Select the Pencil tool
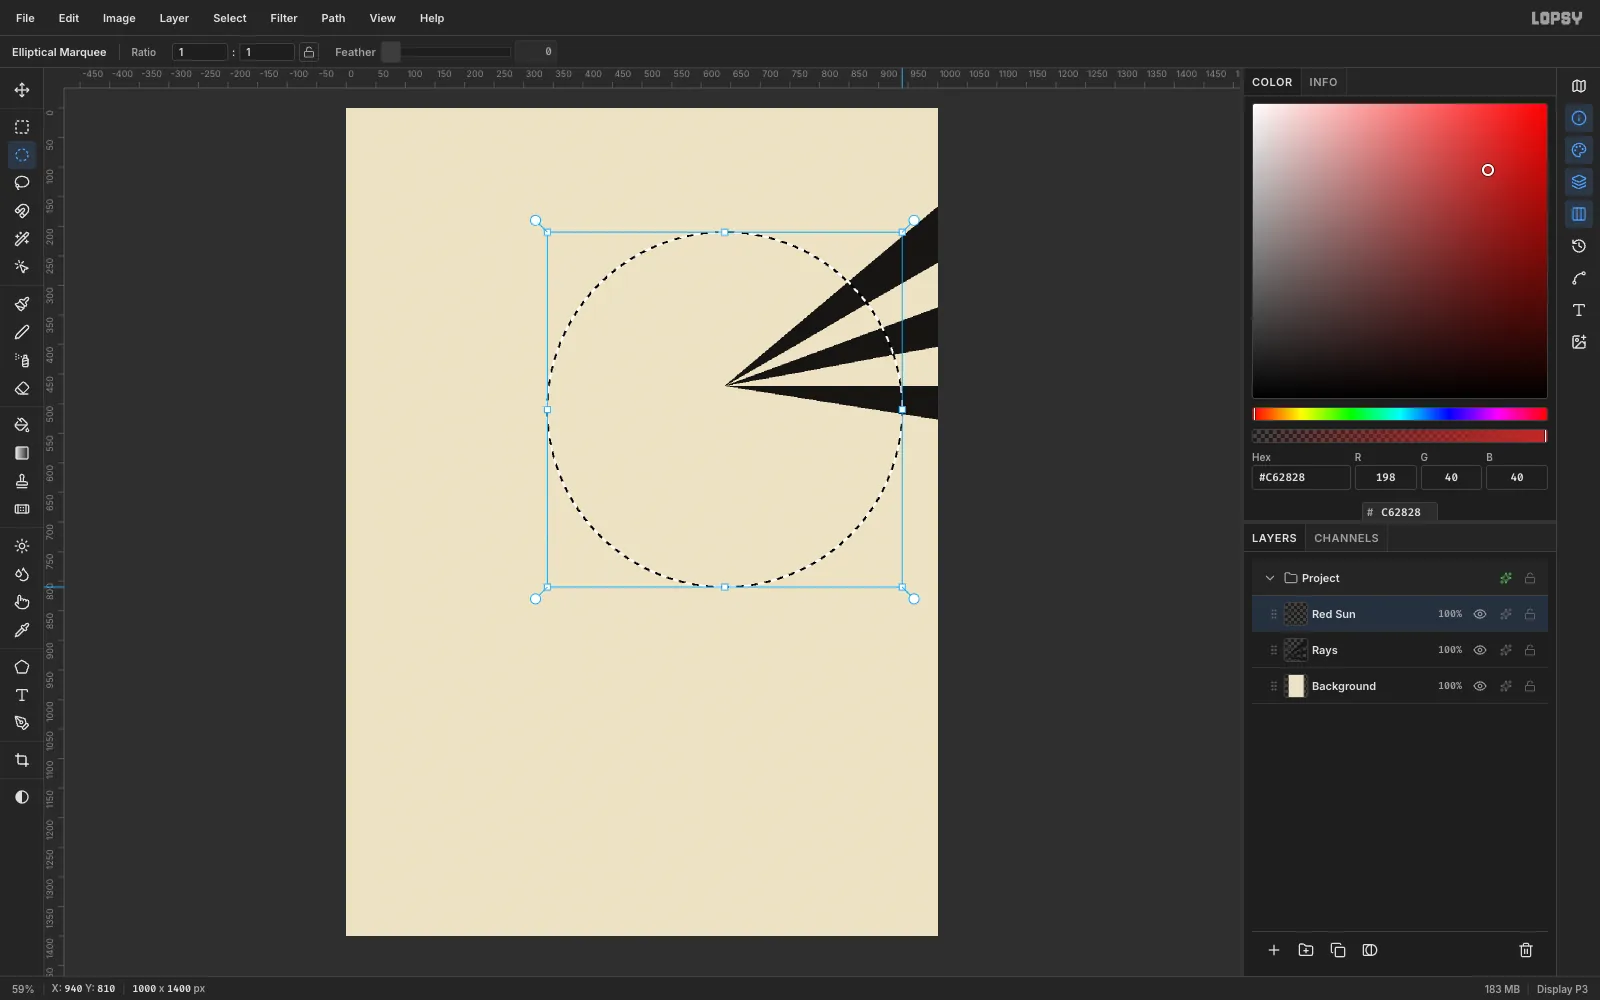Screen dimensions: 1600x1000 point(22,332)
